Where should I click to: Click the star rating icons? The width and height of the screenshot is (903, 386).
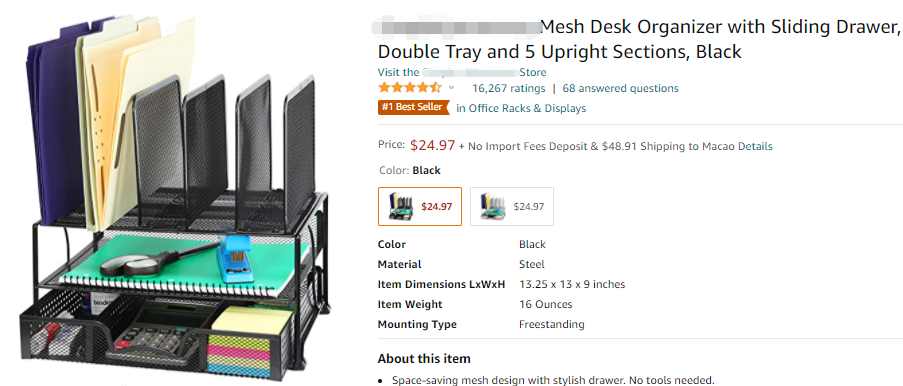[410, 88]
